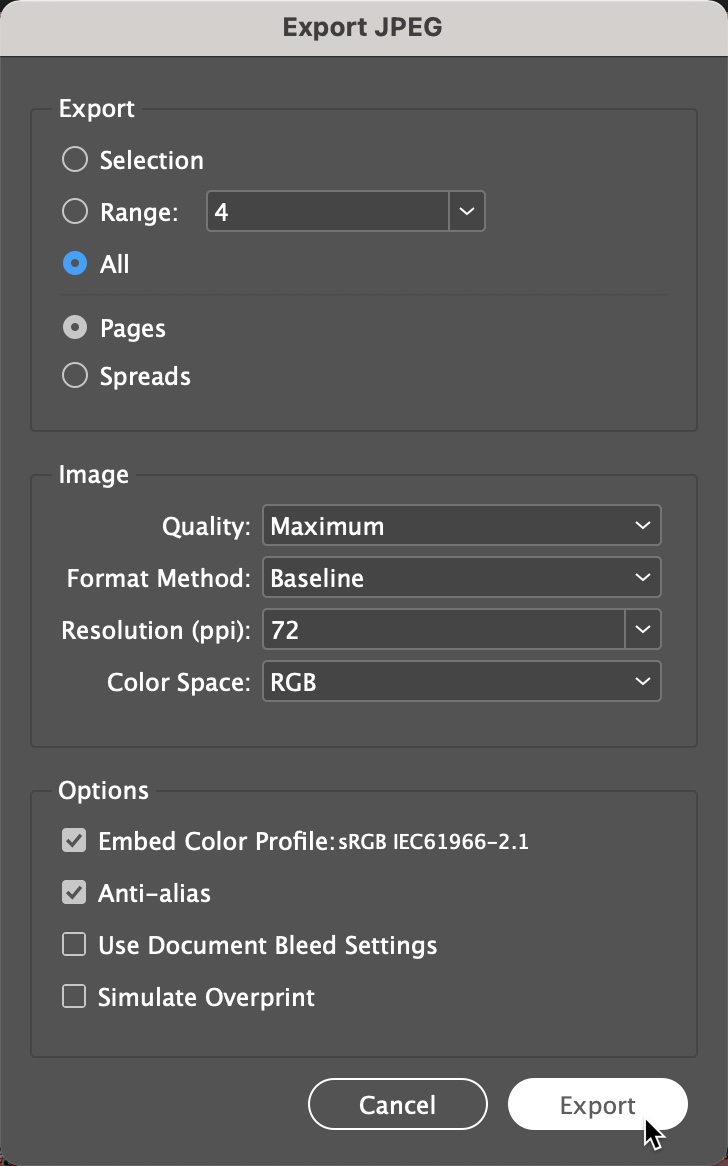The width and height of the screenshot is (728, 1166).
Task: Click the Range page number field
Action: (x=328, y=211)
